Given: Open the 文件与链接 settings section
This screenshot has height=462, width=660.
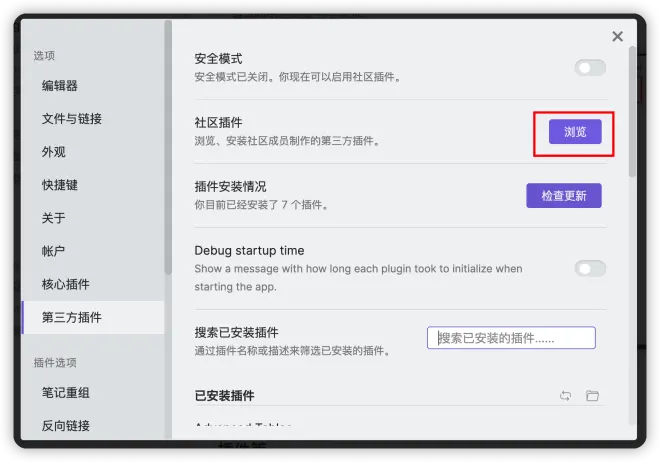Looking at the screenshot, I should coord(93,119).
